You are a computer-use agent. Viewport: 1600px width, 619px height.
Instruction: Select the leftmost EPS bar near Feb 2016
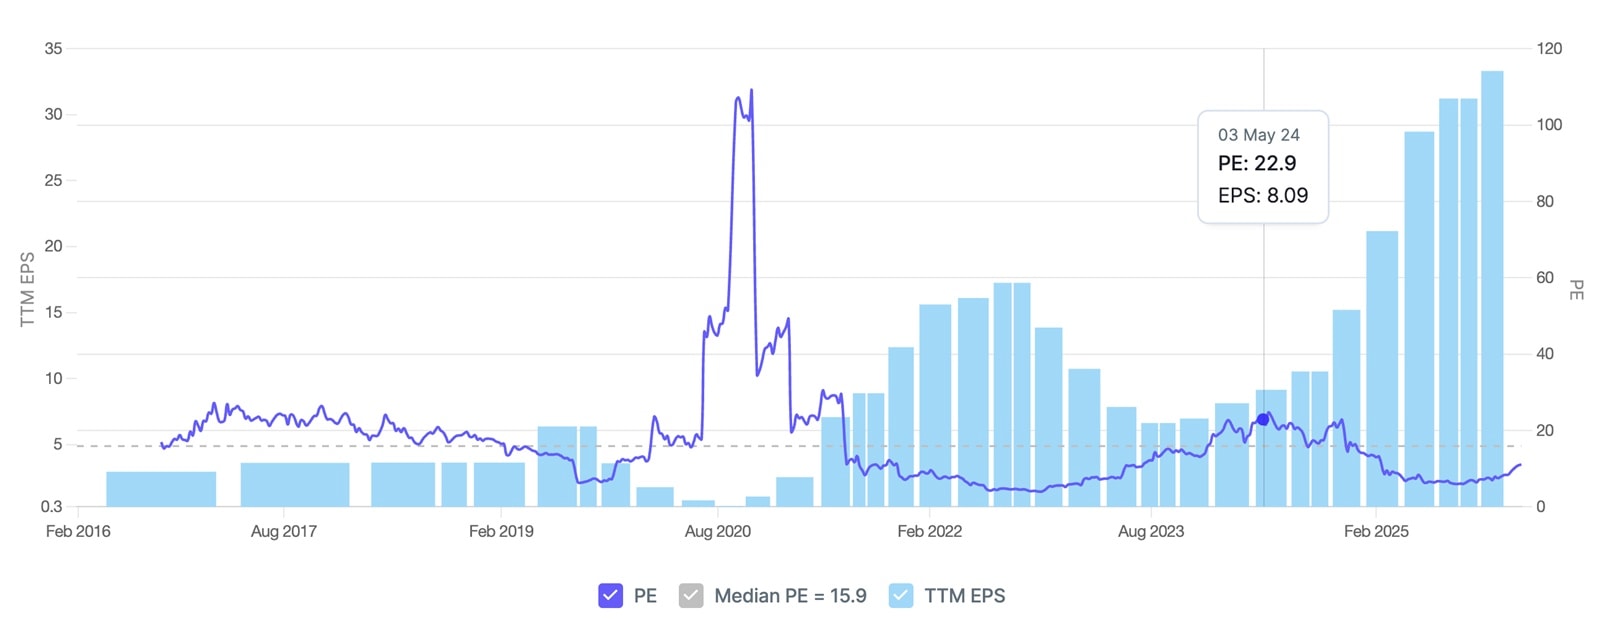pos(161,489)
